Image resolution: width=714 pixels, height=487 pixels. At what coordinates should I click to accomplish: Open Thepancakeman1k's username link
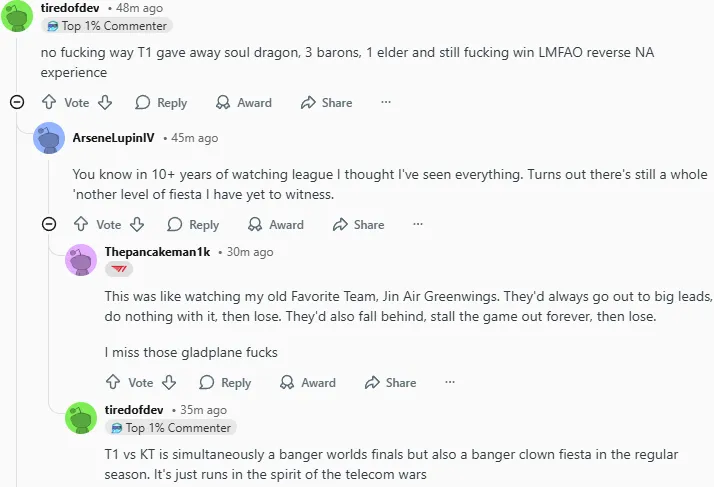[157, 252]
